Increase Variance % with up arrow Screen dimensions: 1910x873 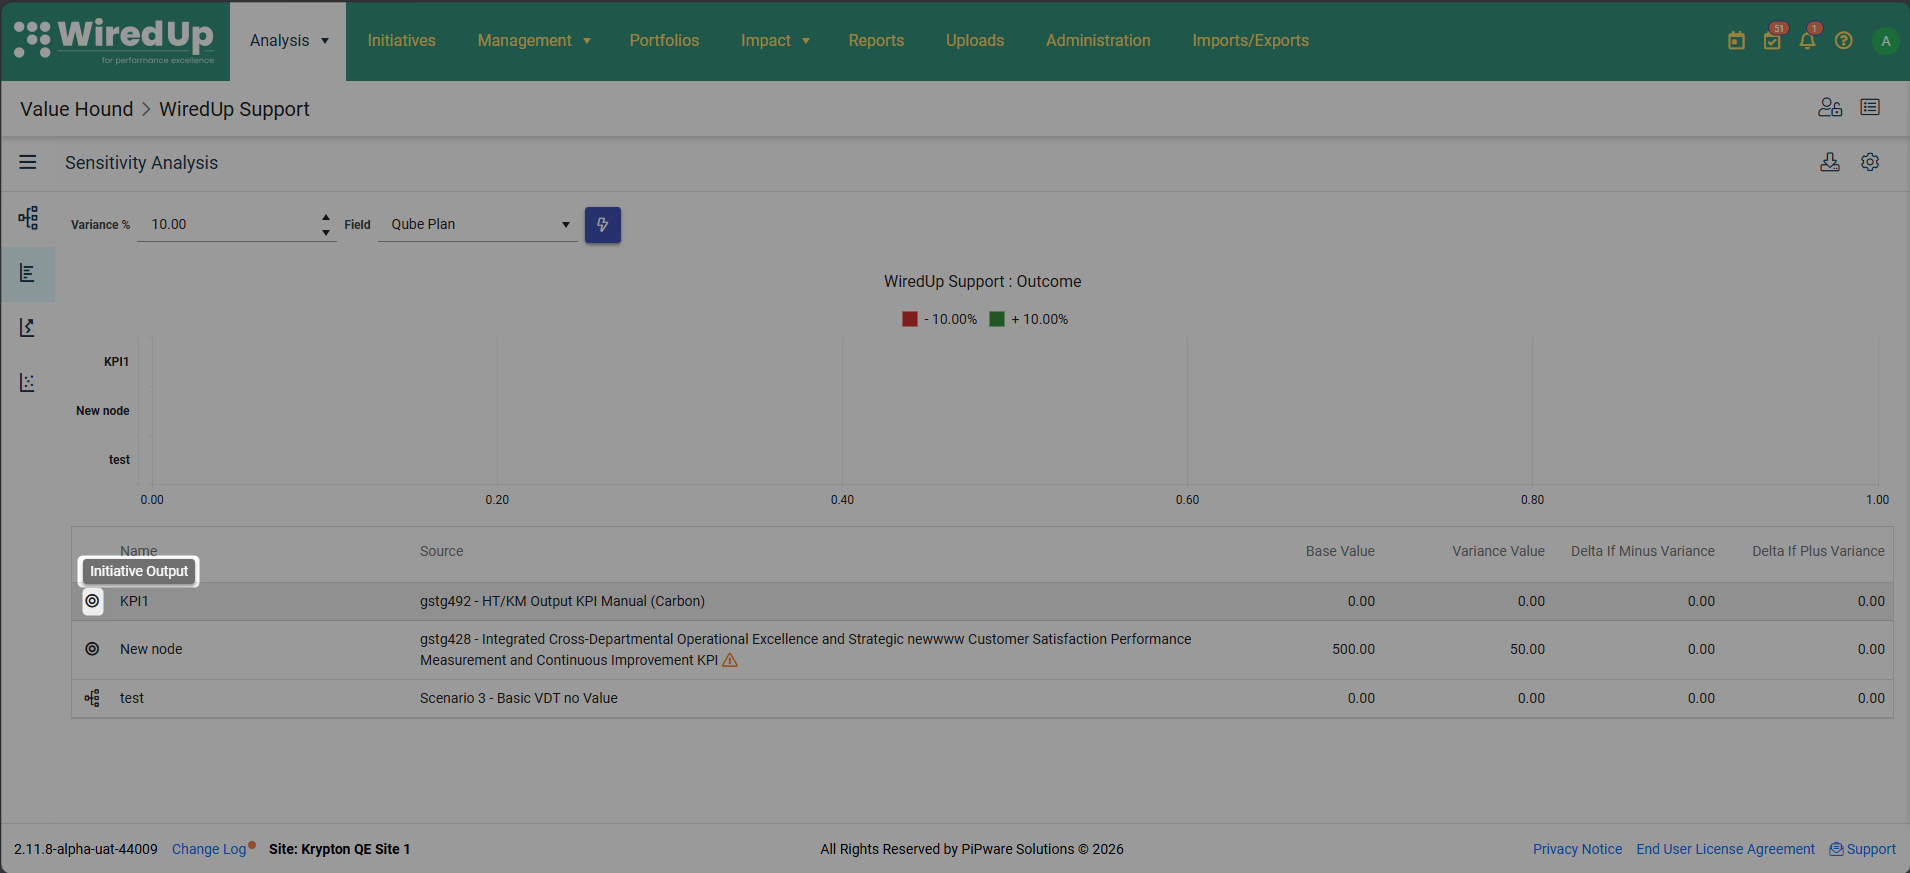[x=326, y=217]
